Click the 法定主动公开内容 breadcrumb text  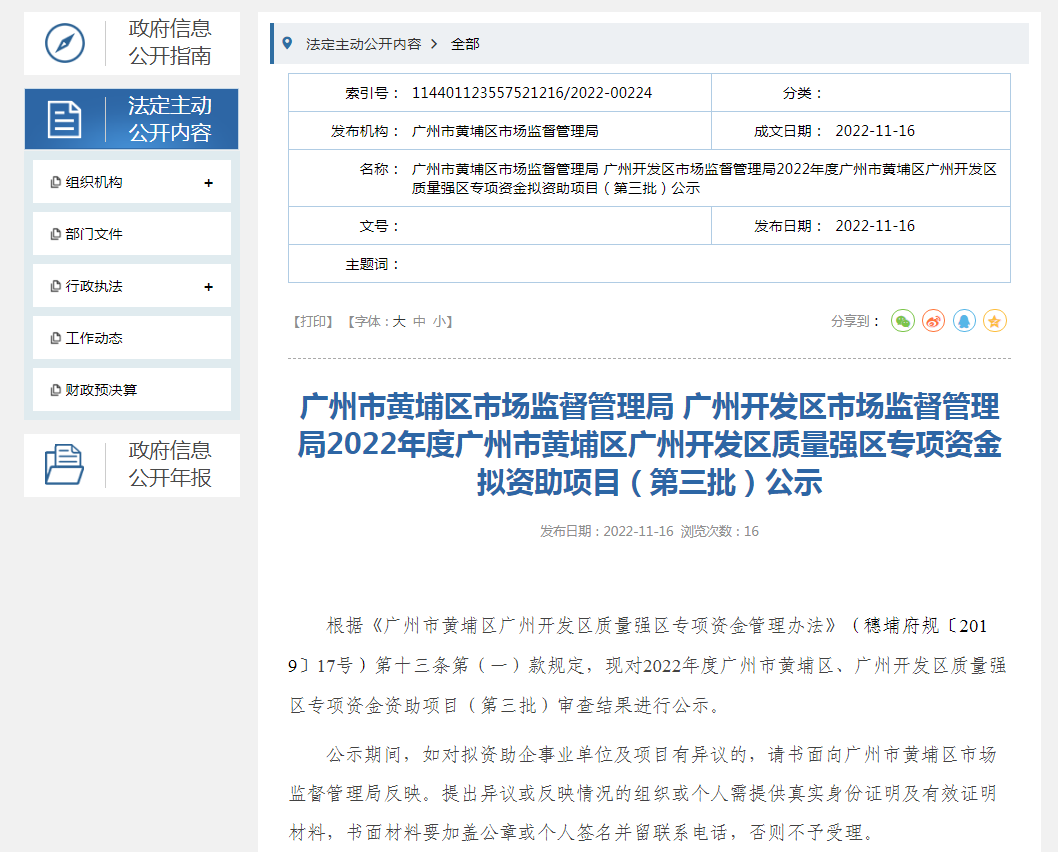pos(363,44)
